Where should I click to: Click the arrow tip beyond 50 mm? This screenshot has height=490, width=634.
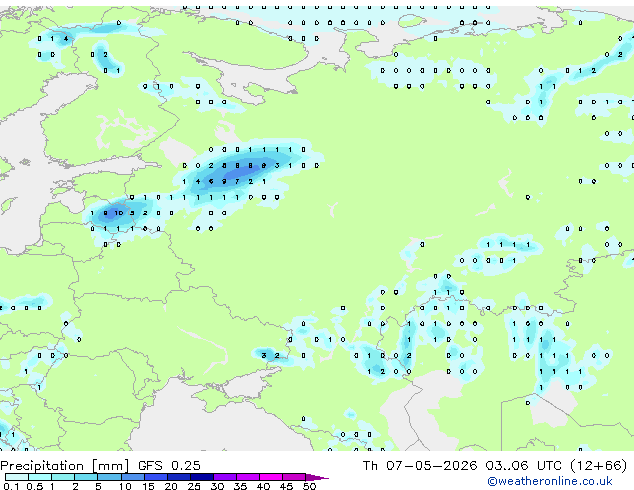click(317, 477)
